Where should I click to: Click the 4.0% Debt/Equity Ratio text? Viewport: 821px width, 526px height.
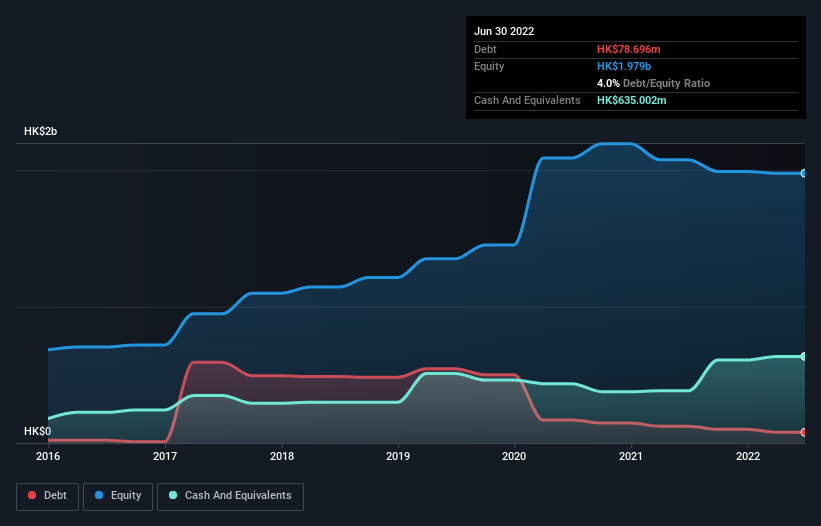point(653,83)
